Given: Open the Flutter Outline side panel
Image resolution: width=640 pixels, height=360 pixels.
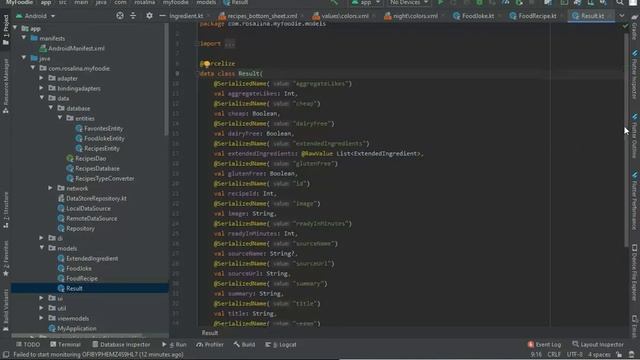Looking at the screenshot, I should coord(635,136).
